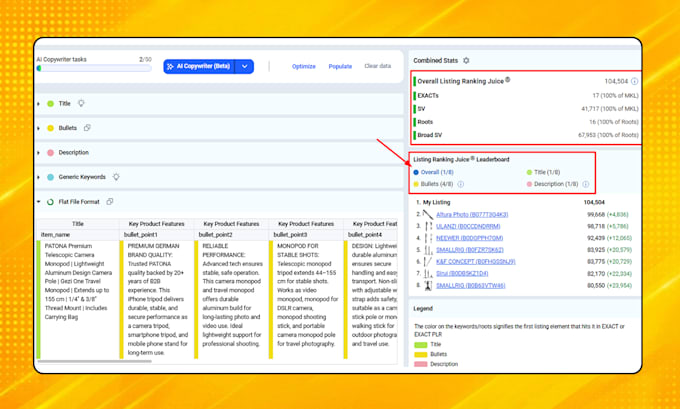Viewport: 680px width, 409px height.
Task: Click the NEEWER product thumbnail
Action: coord(428,238)
